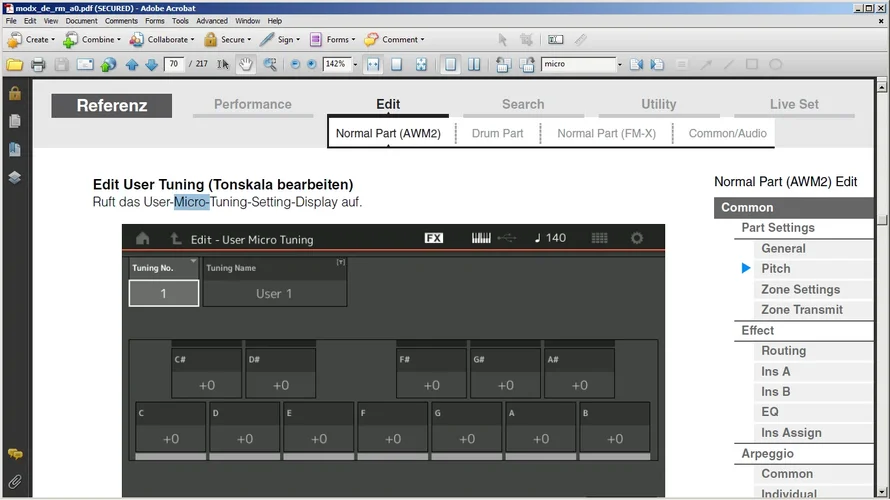Click the zoom percentage field showing 142%
890x500 pixels.
click(337, 64)
